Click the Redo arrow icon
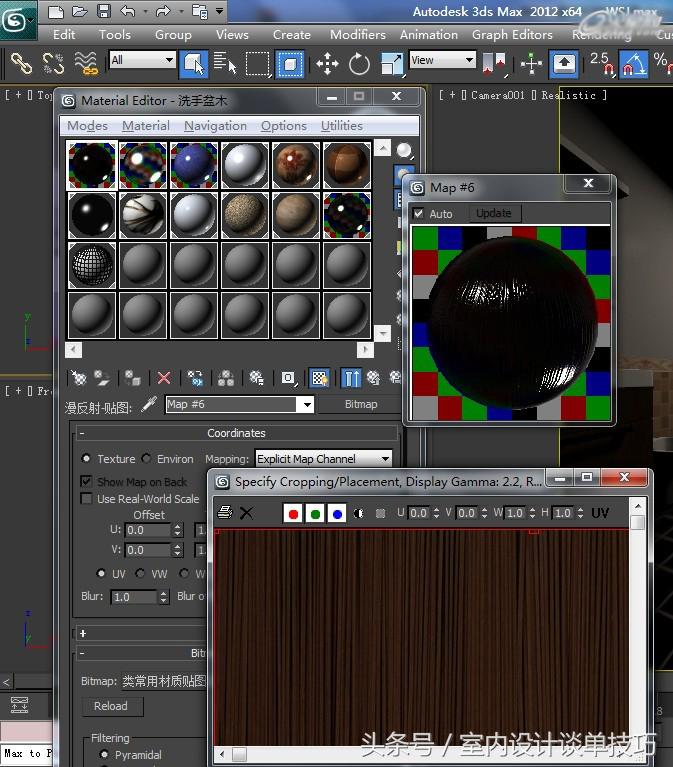Viewport: 673px width, 767px height. point(163,11)
